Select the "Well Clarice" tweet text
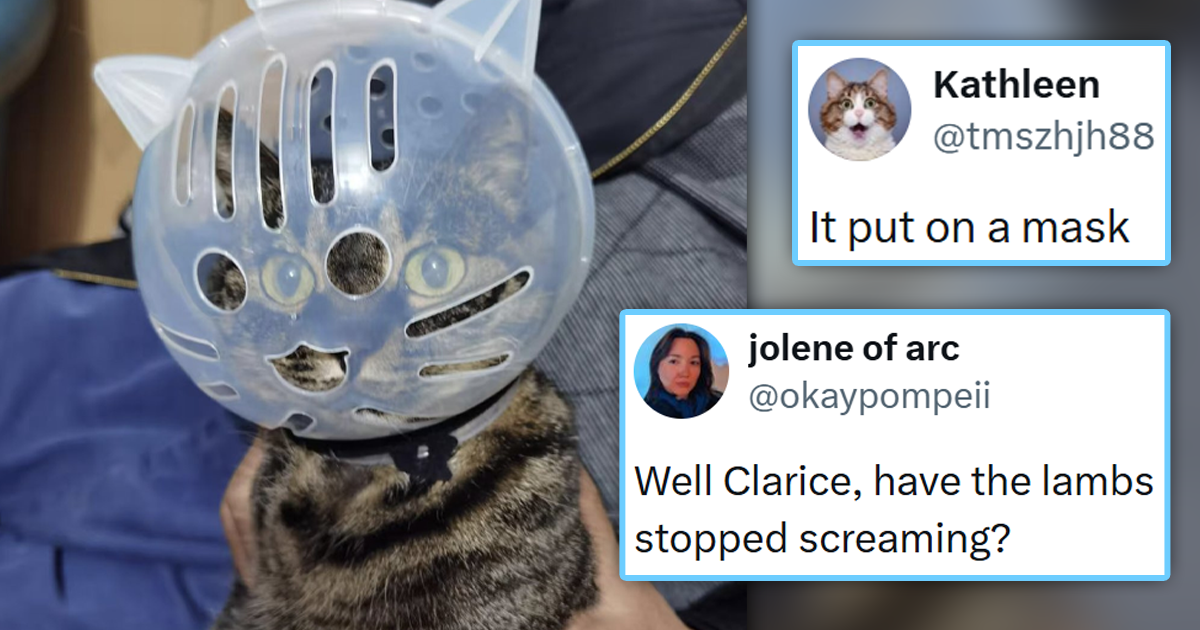1200x630 pixels. [x=894, y=511]
